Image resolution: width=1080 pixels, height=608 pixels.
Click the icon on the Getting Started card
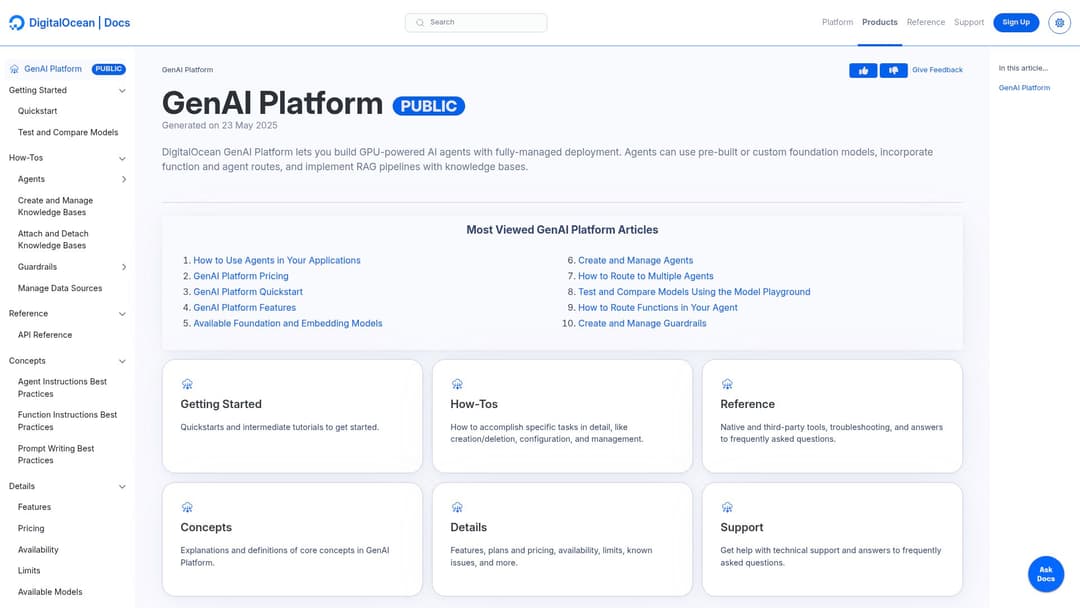187,384
